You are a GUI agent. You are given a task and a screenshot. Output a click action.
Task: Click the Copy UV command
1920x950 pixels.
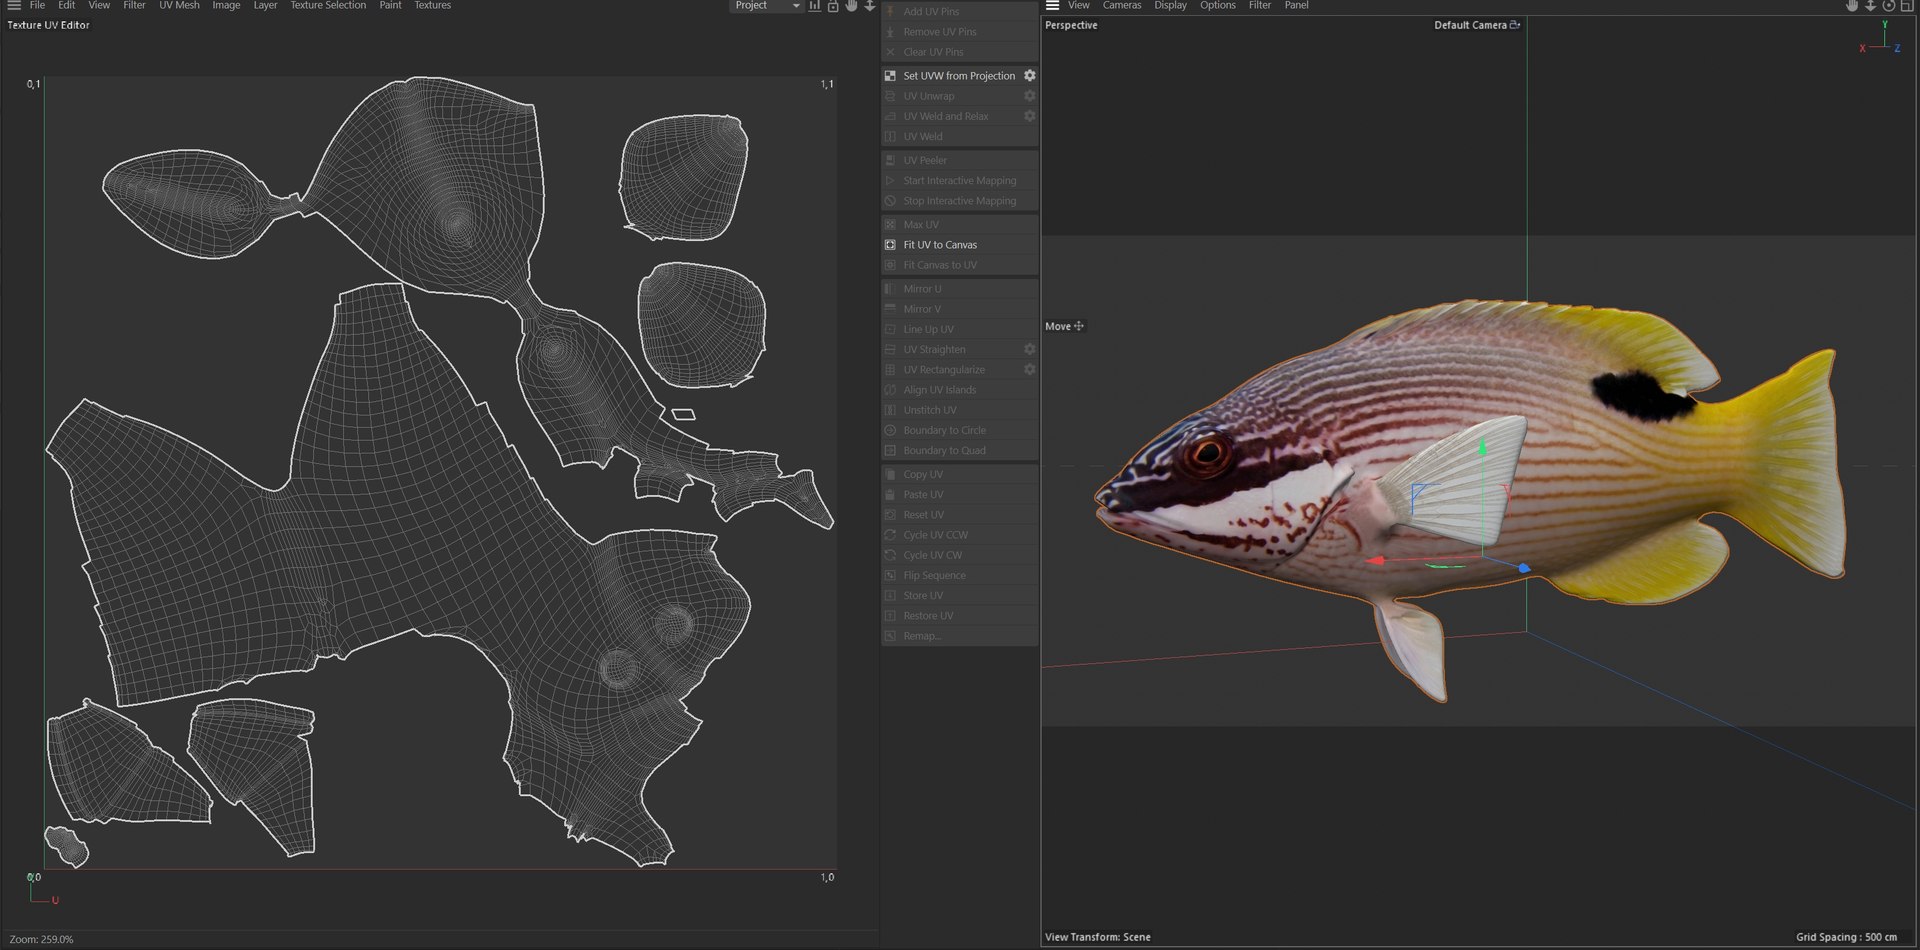959,475
